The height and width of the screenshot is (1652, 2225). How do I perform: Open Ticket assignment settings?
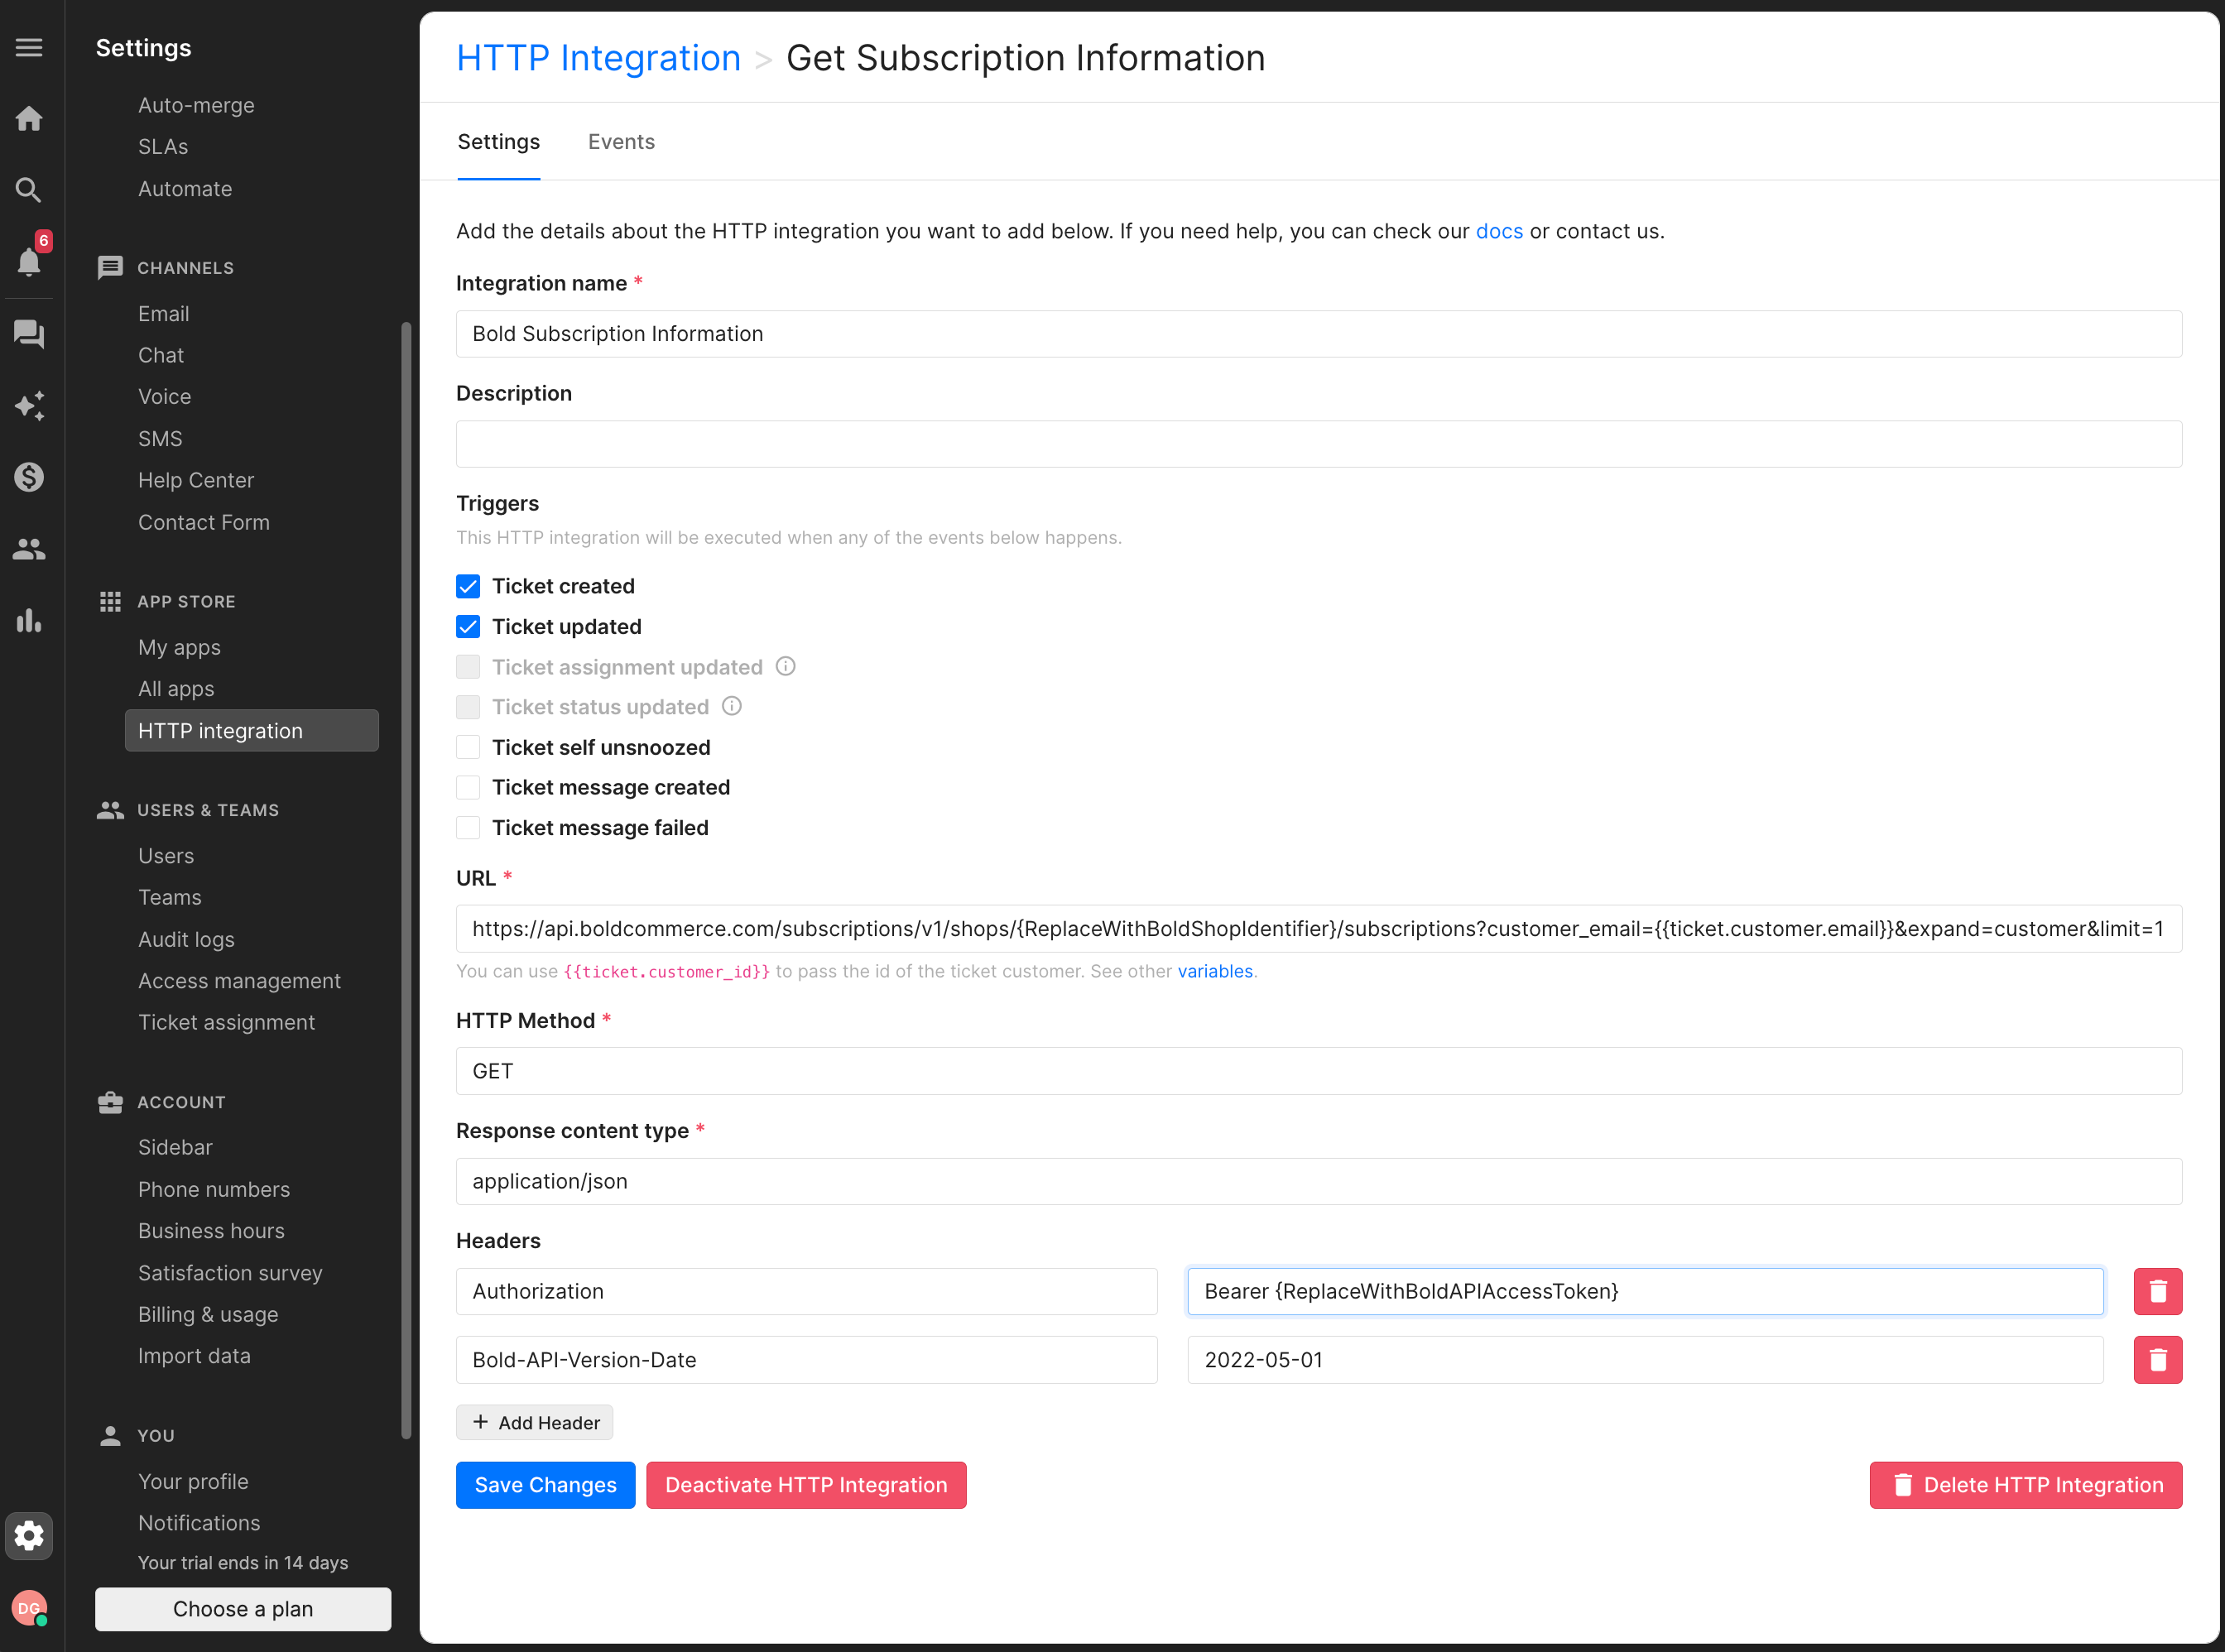(x=226, y=1022)
